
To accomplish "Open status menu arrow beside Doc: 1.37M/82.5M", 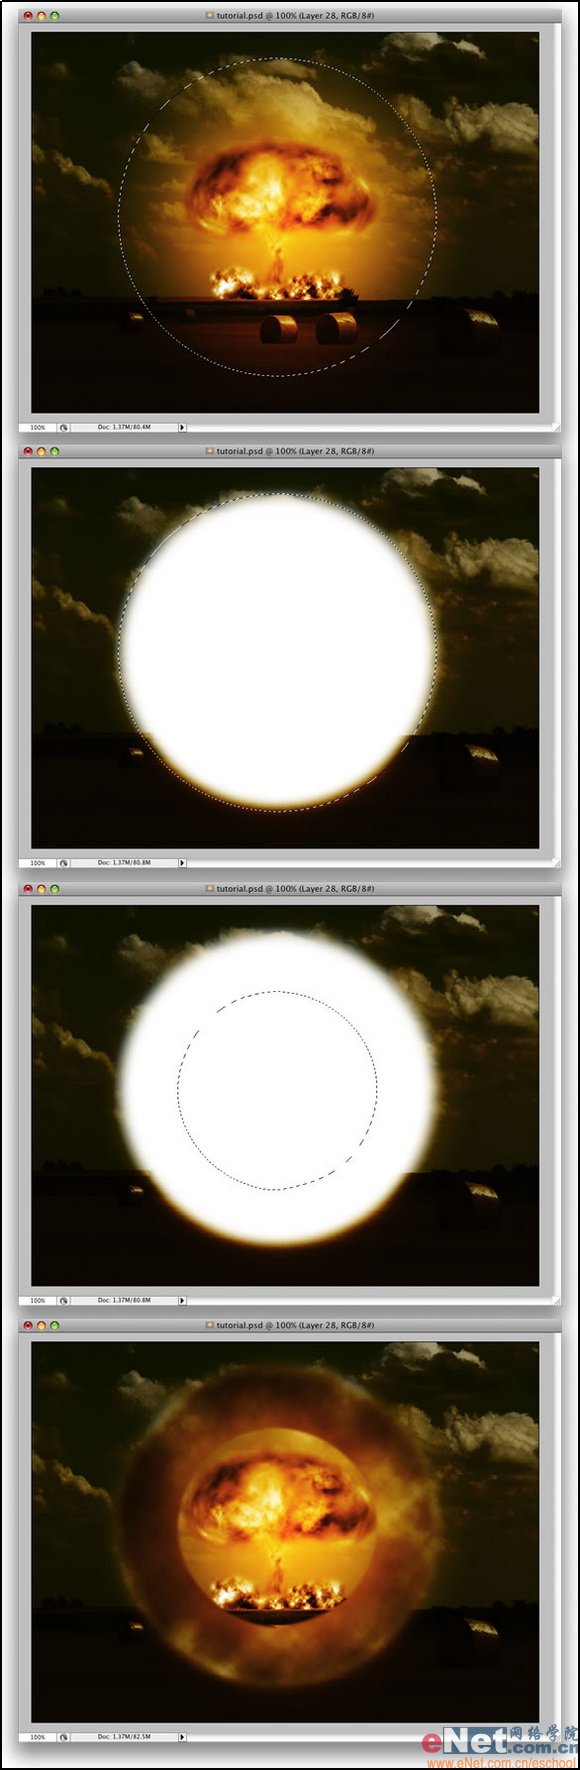I will [x=182, y=1737].
